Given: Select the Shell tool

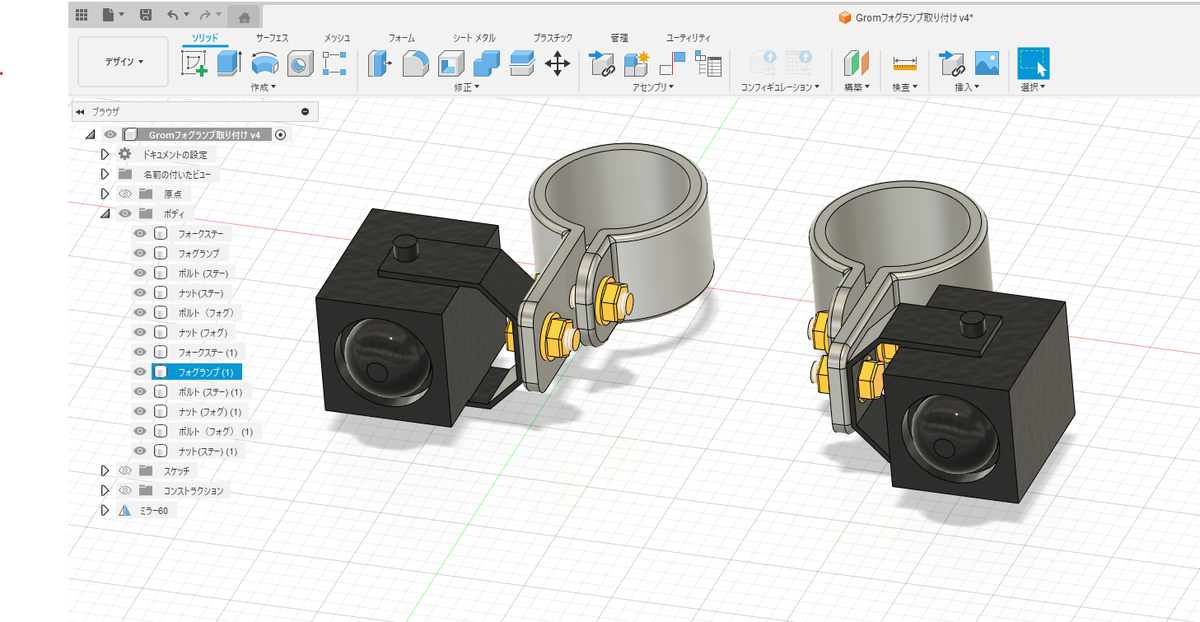Looking at the screenshot, I should [451, 64].
